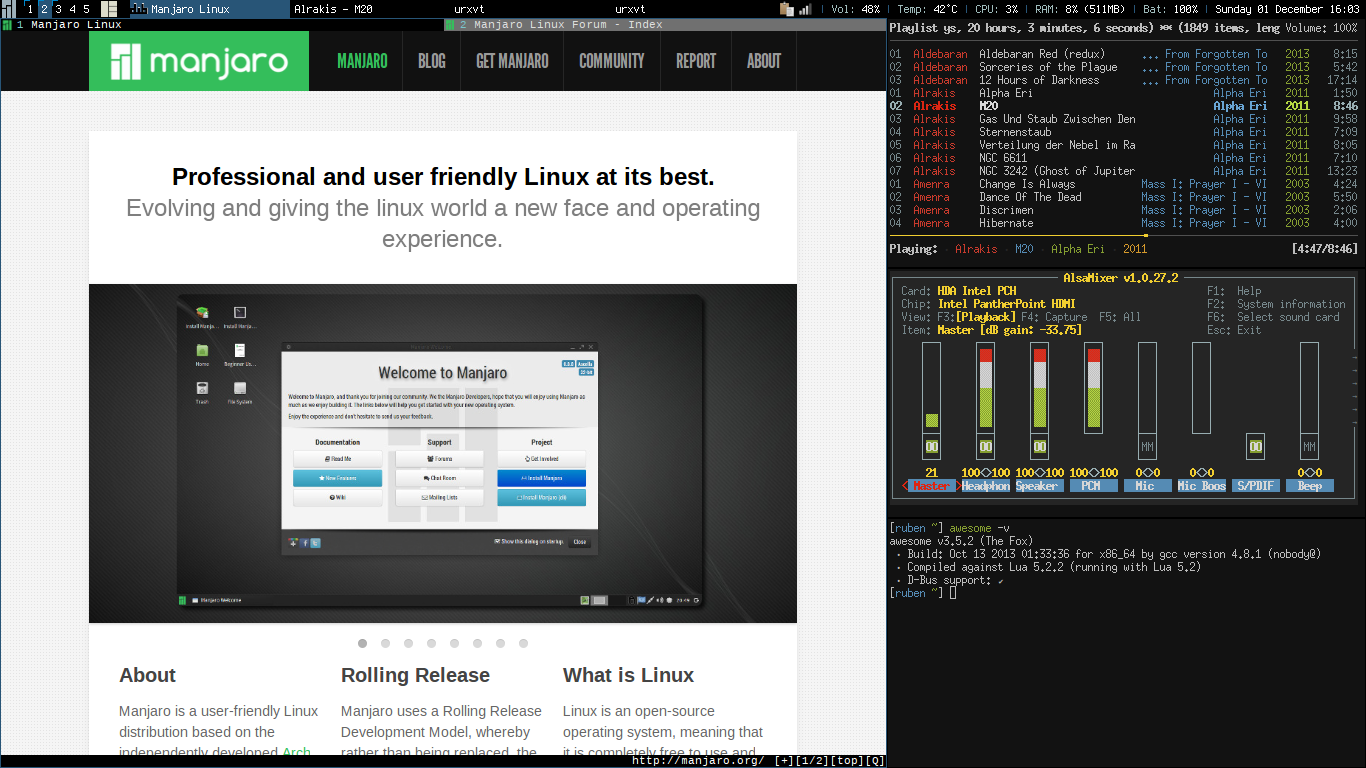1366x768 pixels.
Task: Select playlist row 'NGC 6611'
Action: 1124,158
